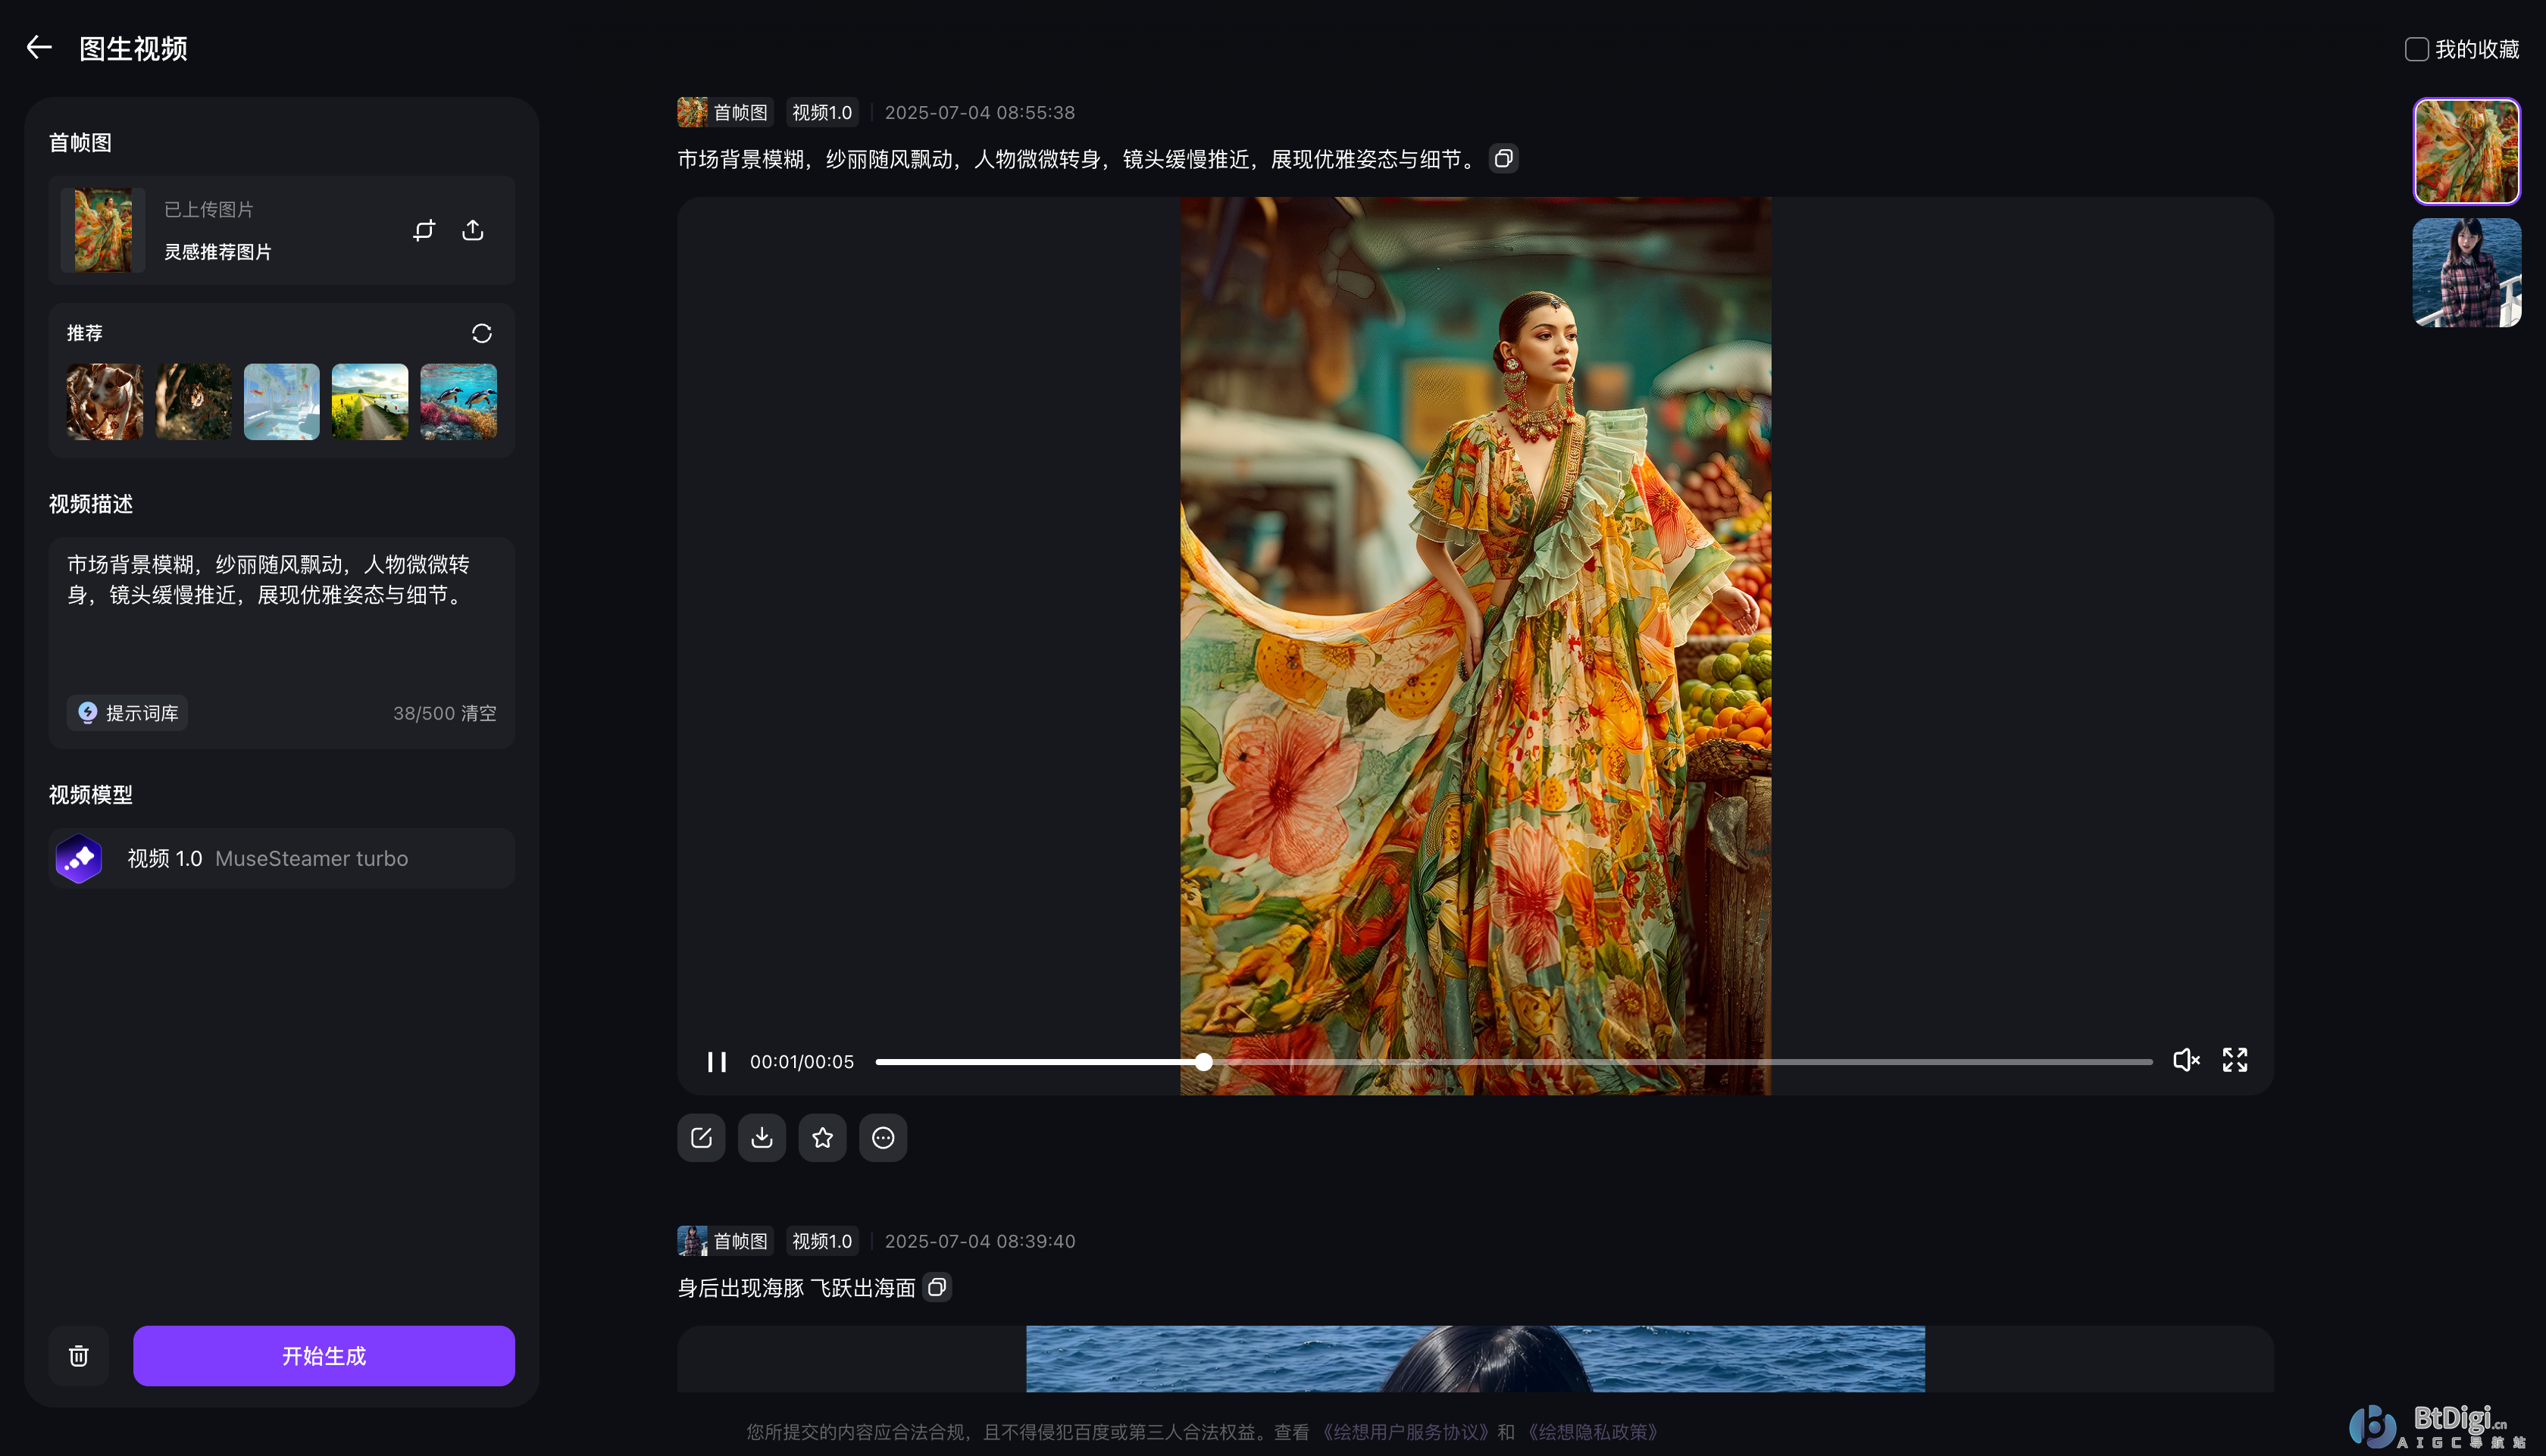2546x1456 pixels.
Task: Open the 视频模型 MuseSteamer turbo model selector
Action: point(281,858)
